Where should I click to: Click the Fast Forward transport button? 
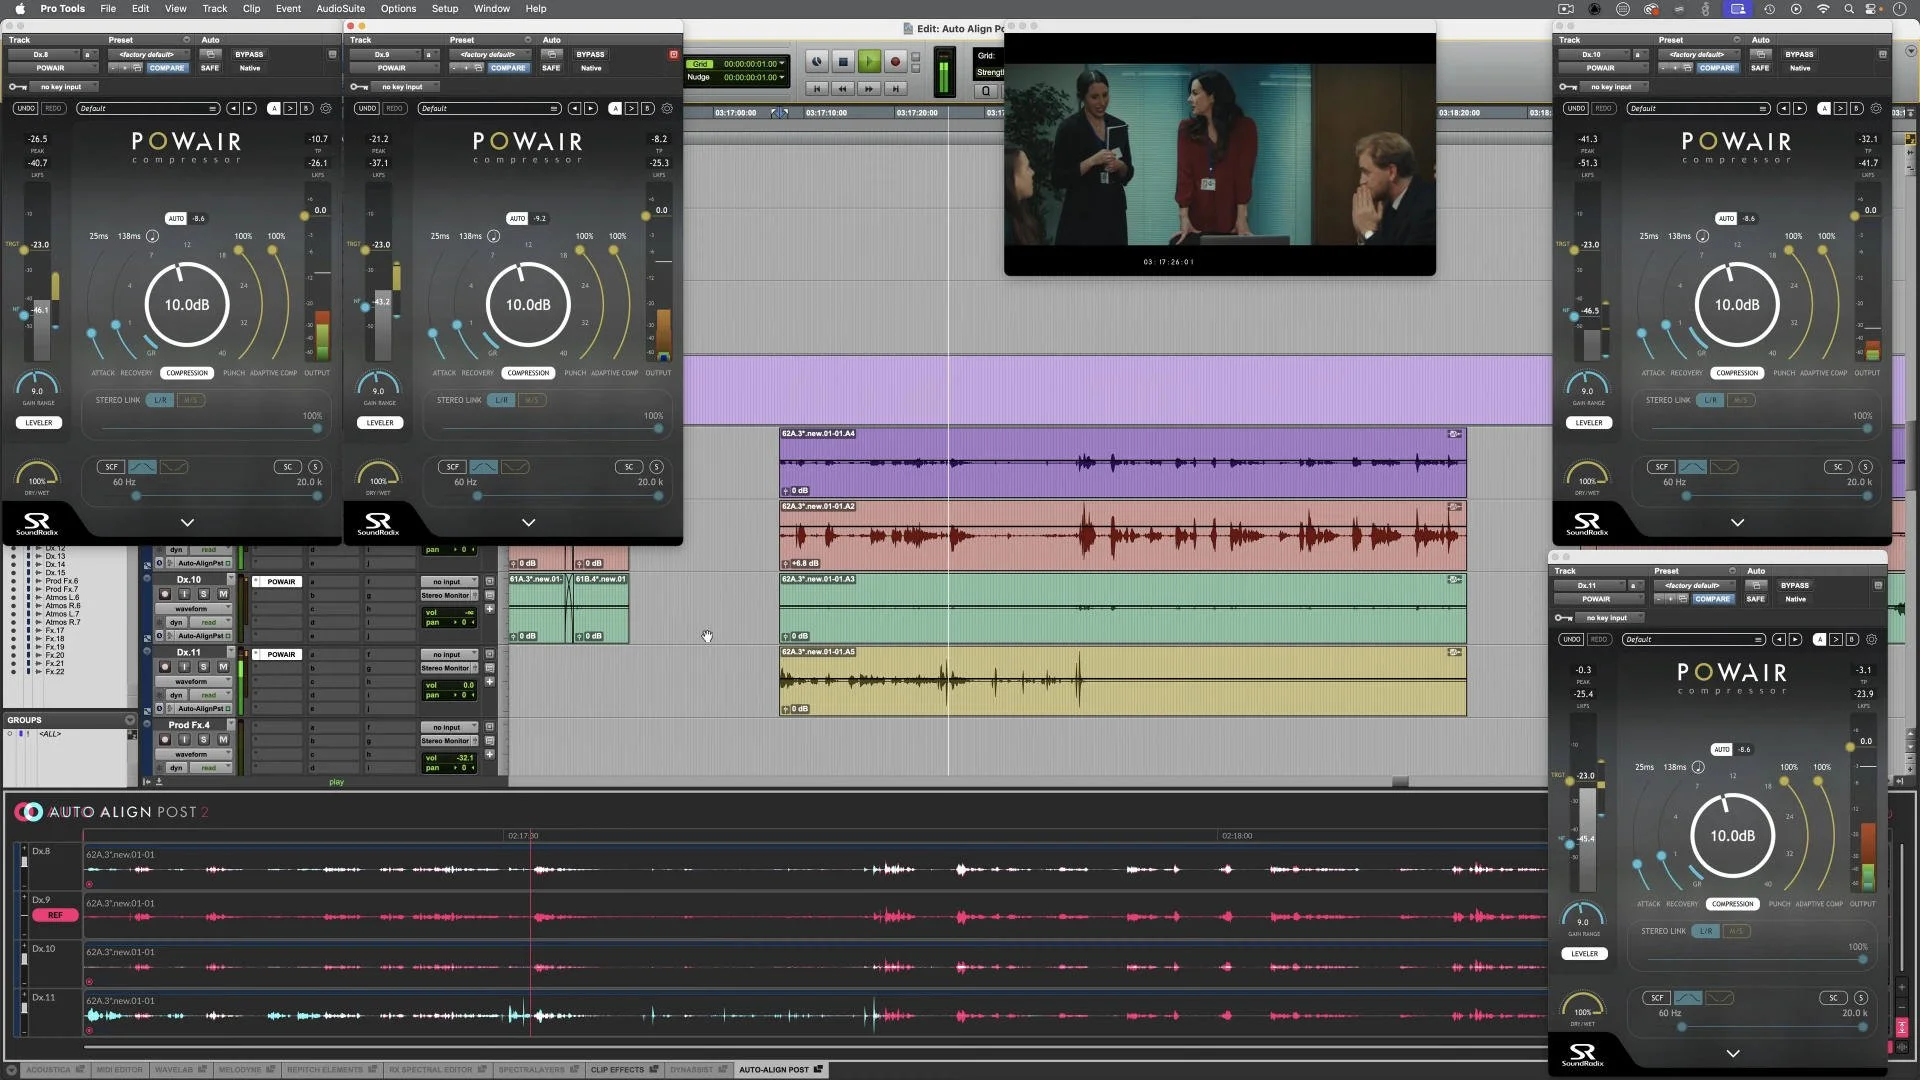pyautogui.click(x=869, y=88)
